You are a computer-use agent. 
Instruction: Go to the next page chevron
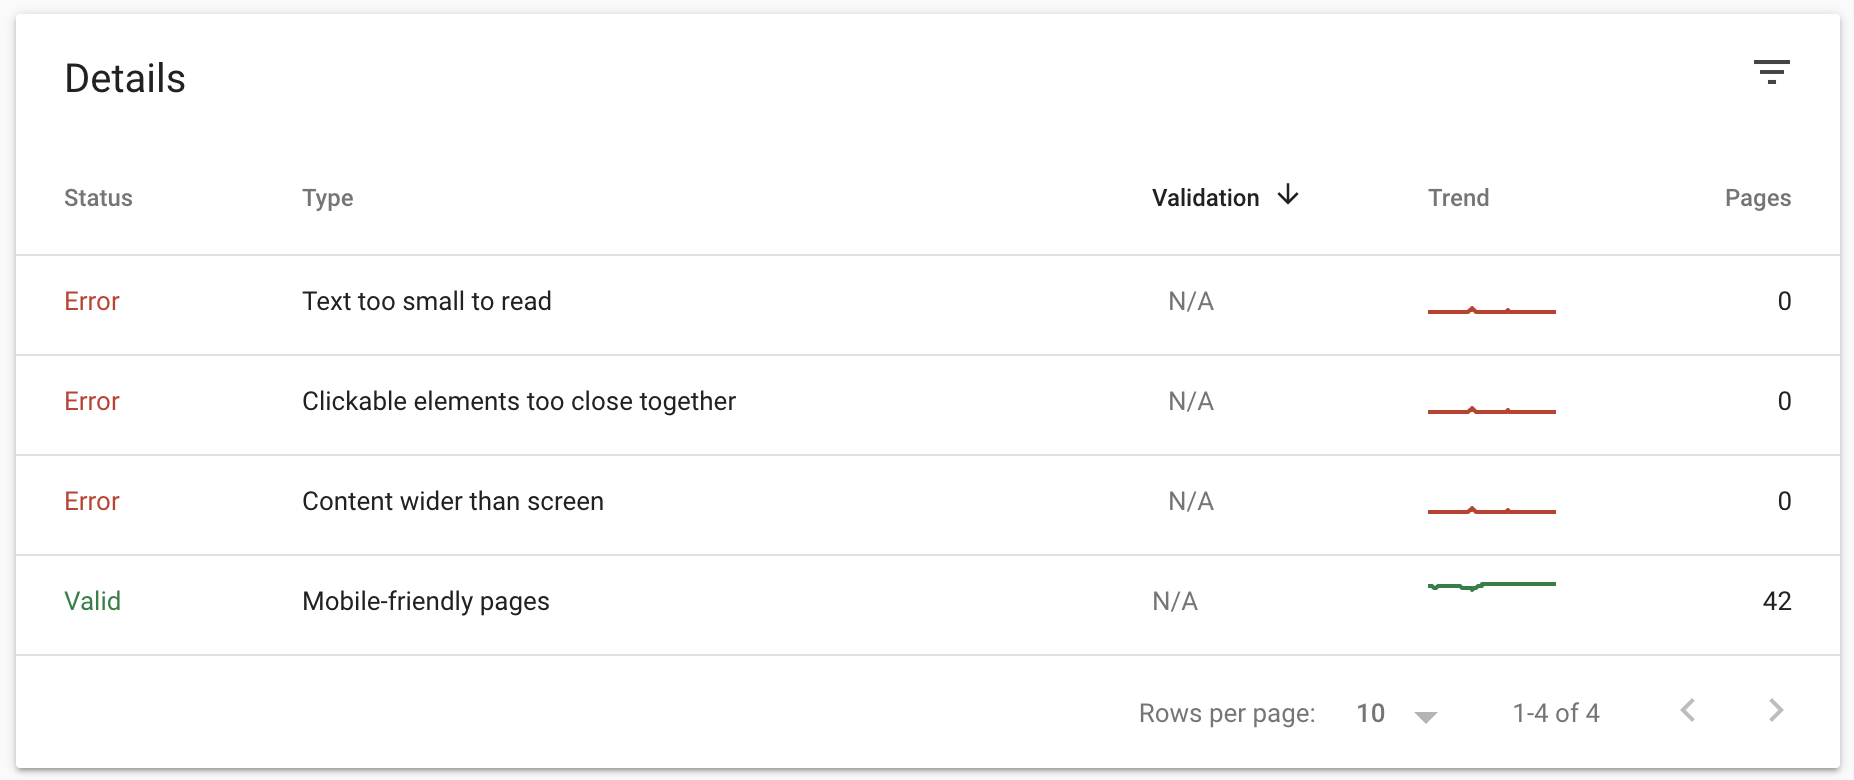click(1776, 711)
